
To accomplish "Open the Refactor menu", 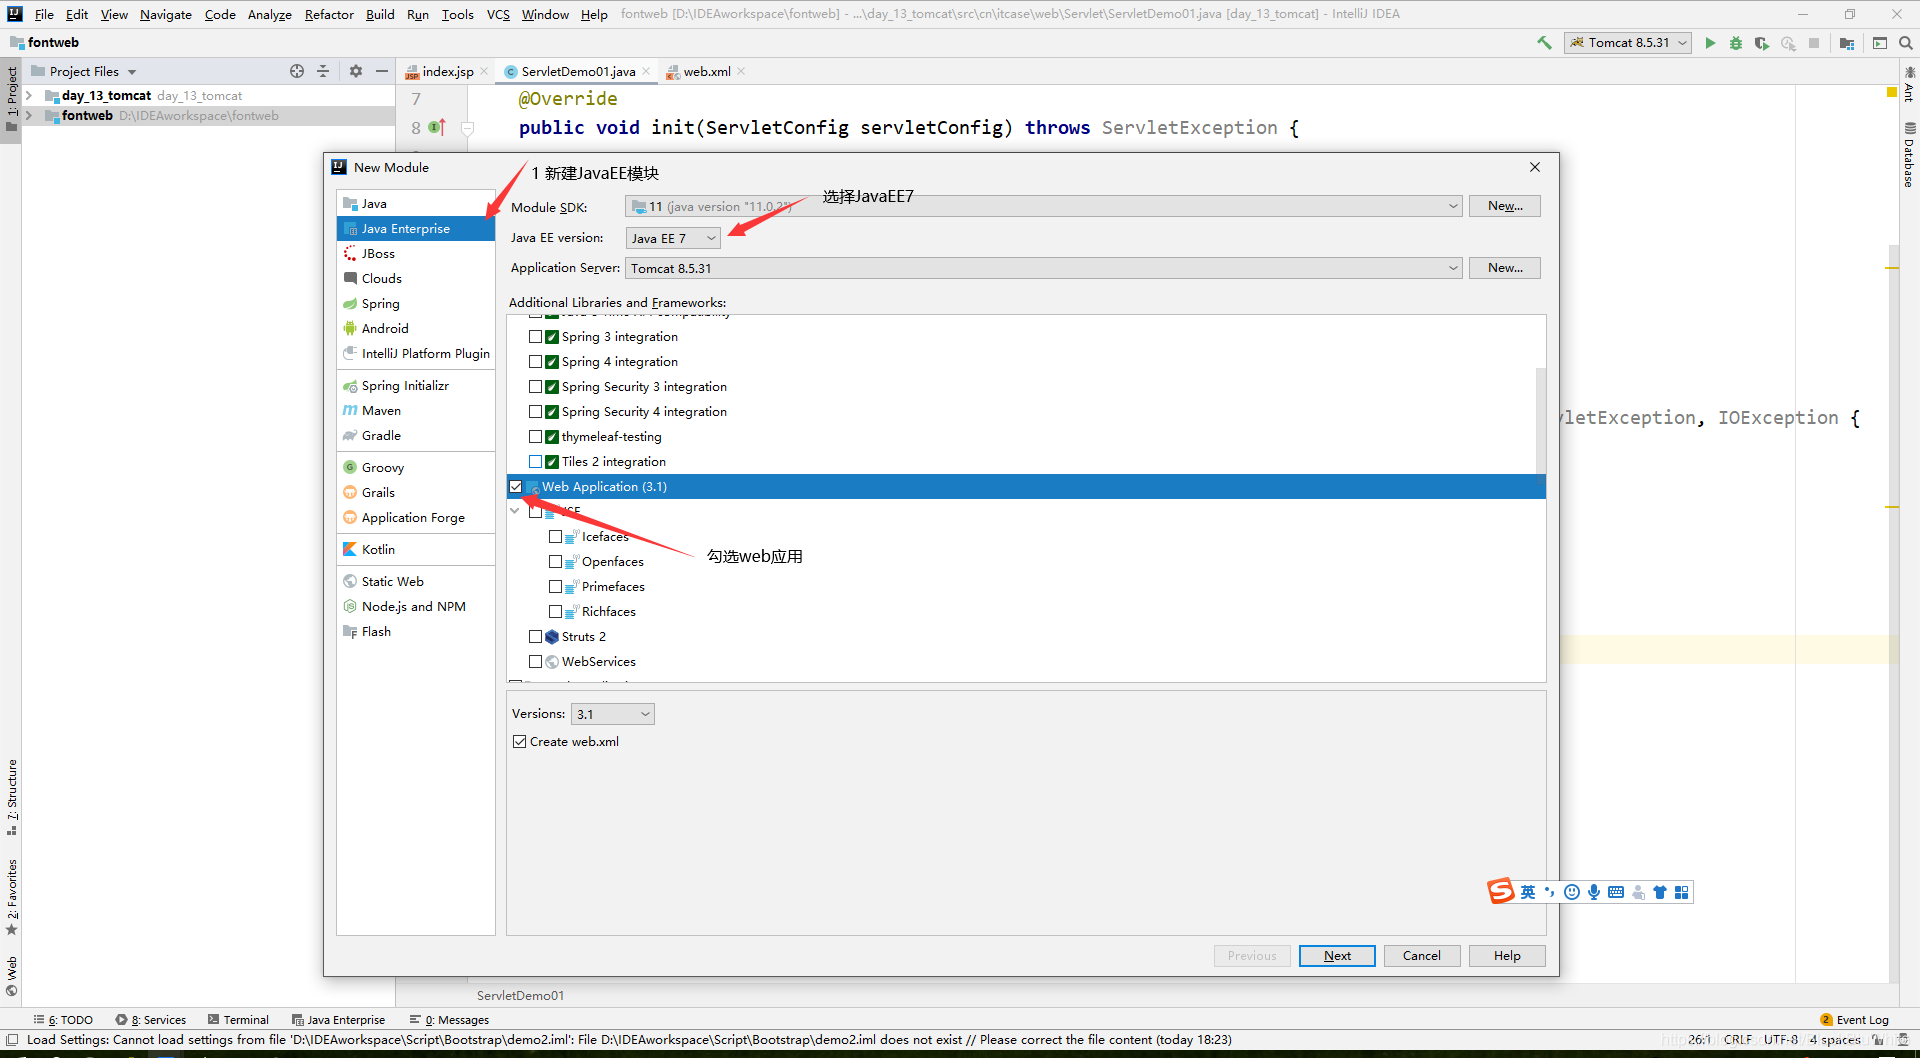I will click(x=329, y=14).
